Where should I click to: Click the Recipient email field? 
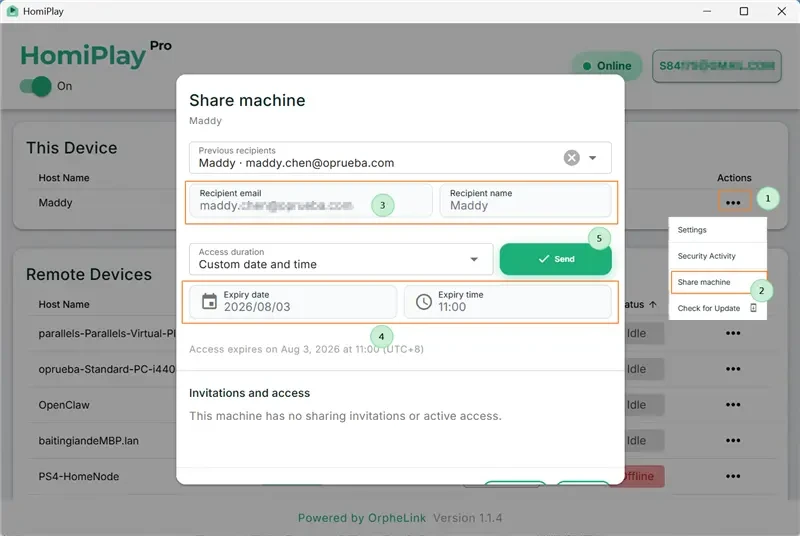pos(310,200)
